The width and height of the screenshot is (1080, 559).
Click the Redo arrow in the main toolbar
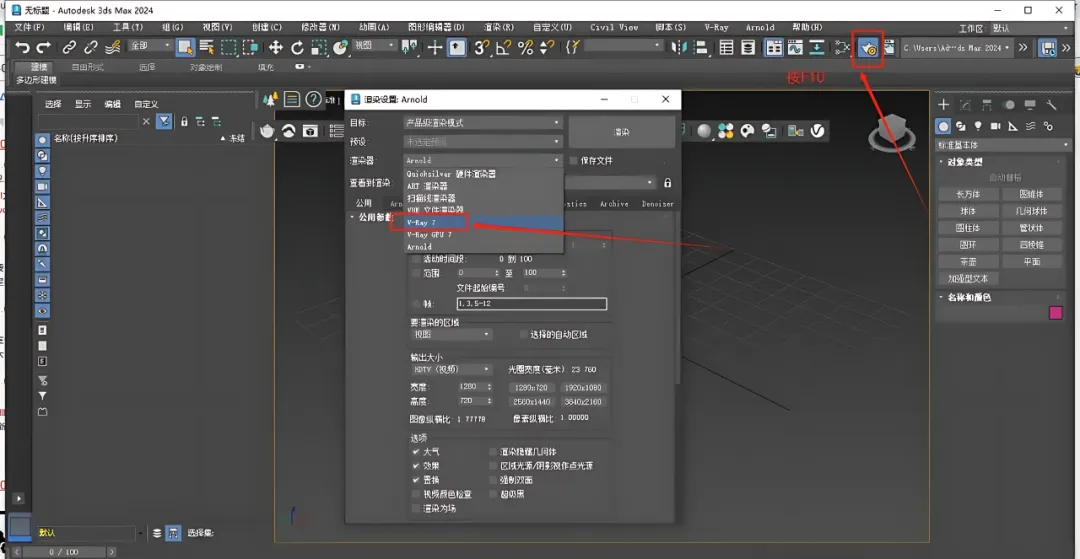coord(44,48)
